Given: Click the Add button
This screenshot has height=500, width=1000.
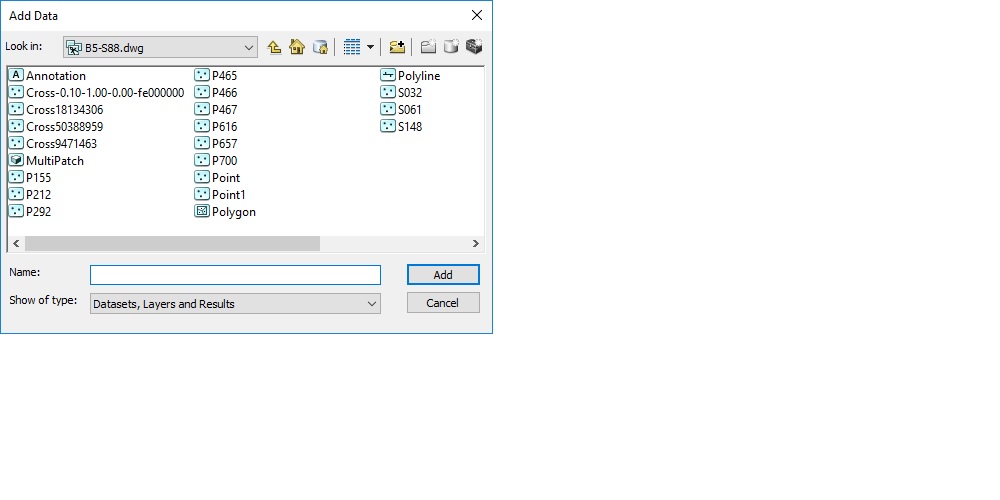Looking at the screenshot, I should point(443,275).
